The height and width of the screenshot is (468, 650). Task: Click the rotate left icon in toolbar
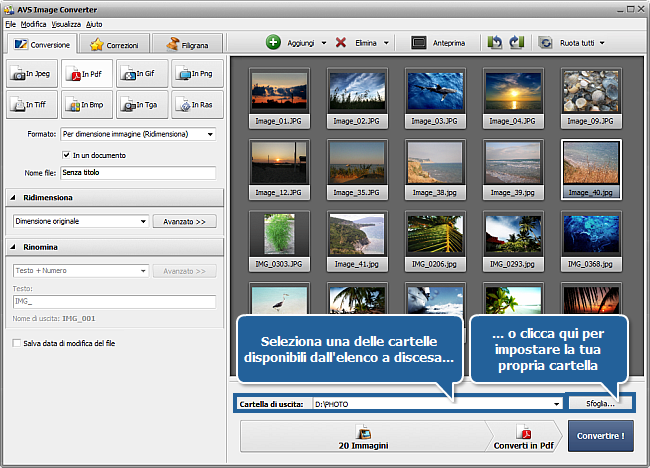495,43
